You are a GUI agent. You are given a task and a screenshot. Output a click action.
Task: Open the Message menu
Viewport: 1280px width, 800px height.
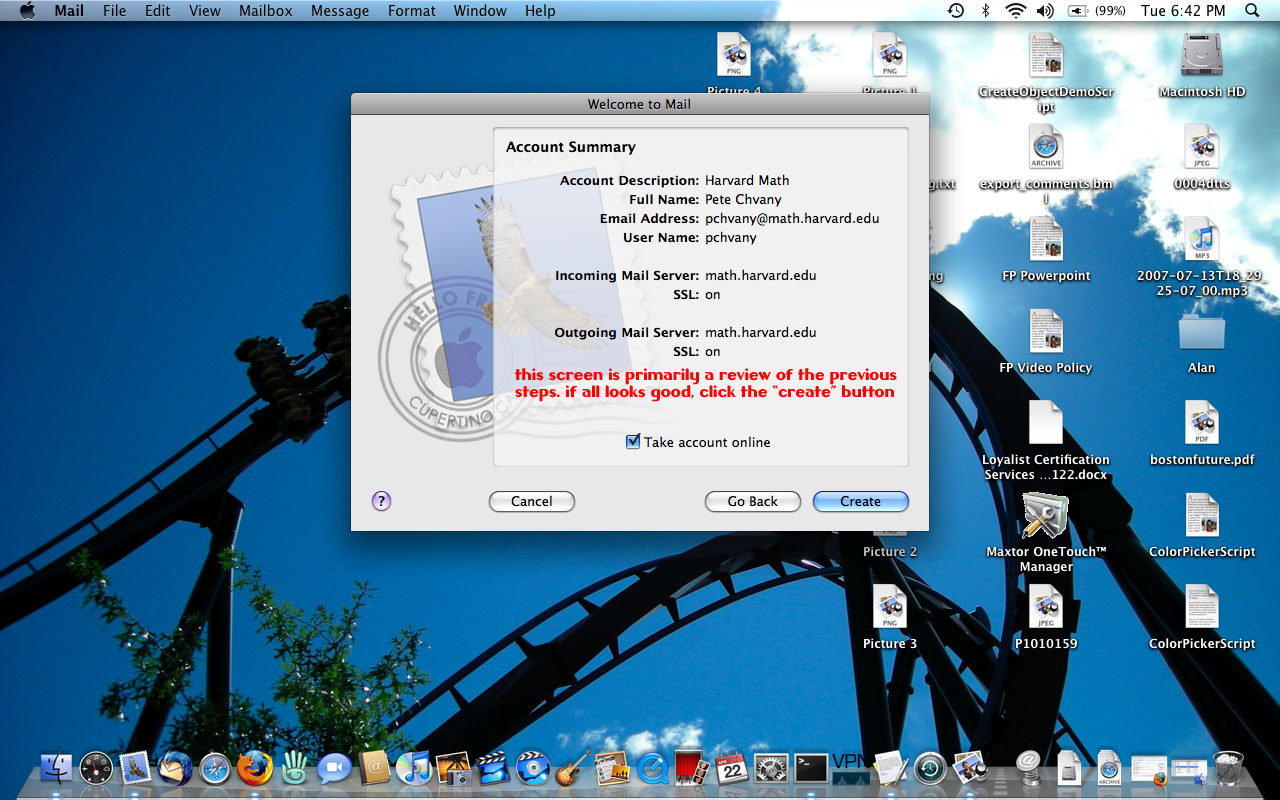click(x=340, y=11)
